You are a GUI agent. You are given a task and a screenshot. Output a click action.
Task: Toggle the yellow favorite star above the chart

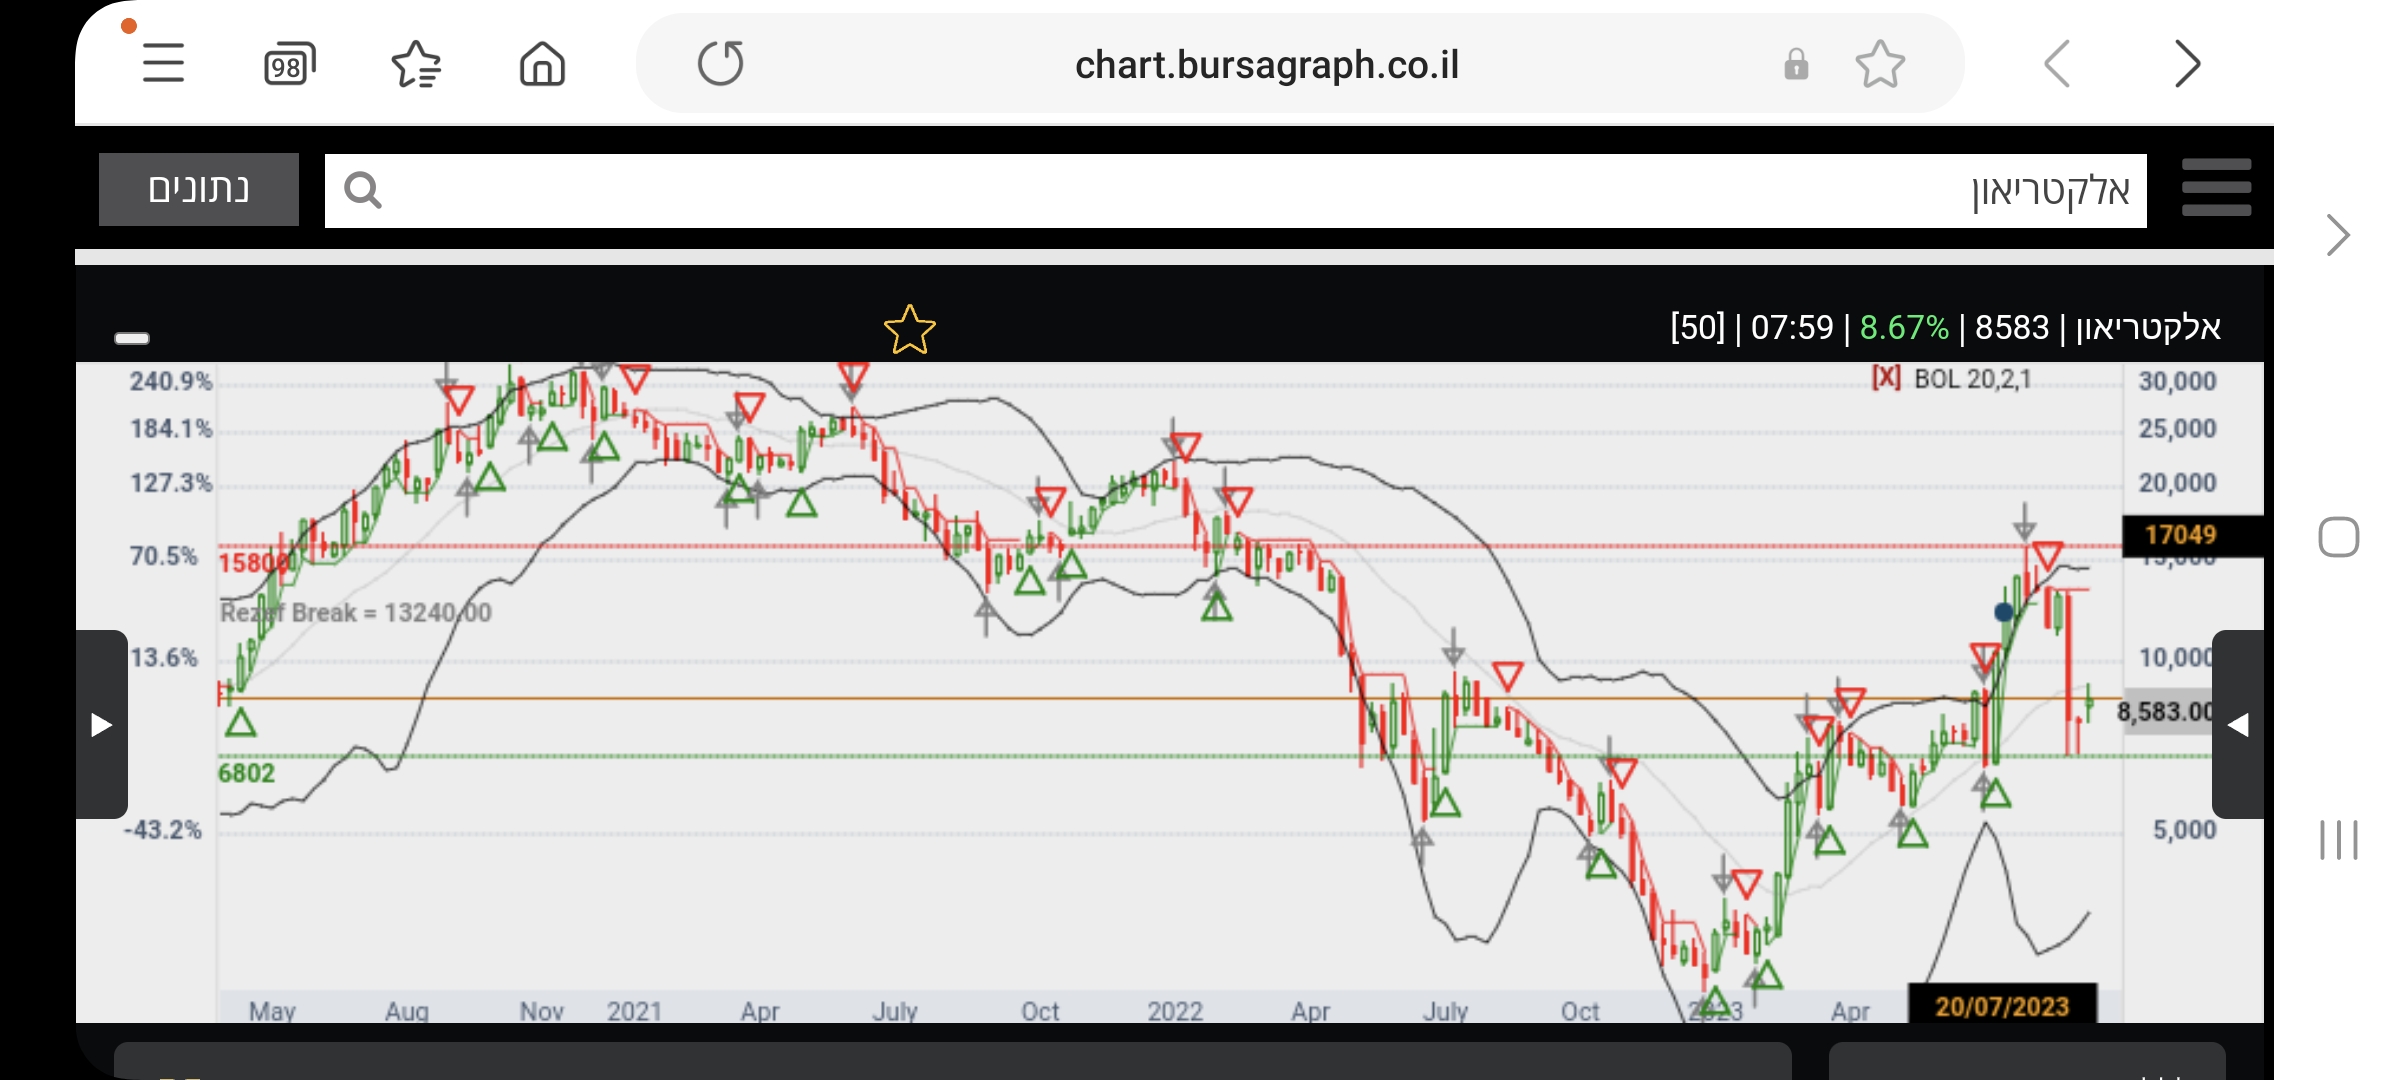coord(909,330)
